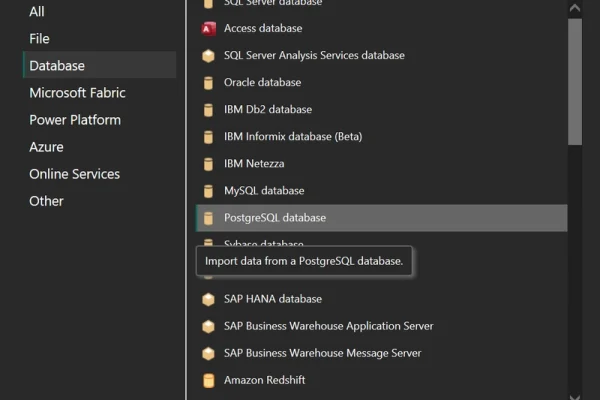Click the scroll up arrow of the list
This screenshot has width=600, height=400.
[x=574, y=8]
